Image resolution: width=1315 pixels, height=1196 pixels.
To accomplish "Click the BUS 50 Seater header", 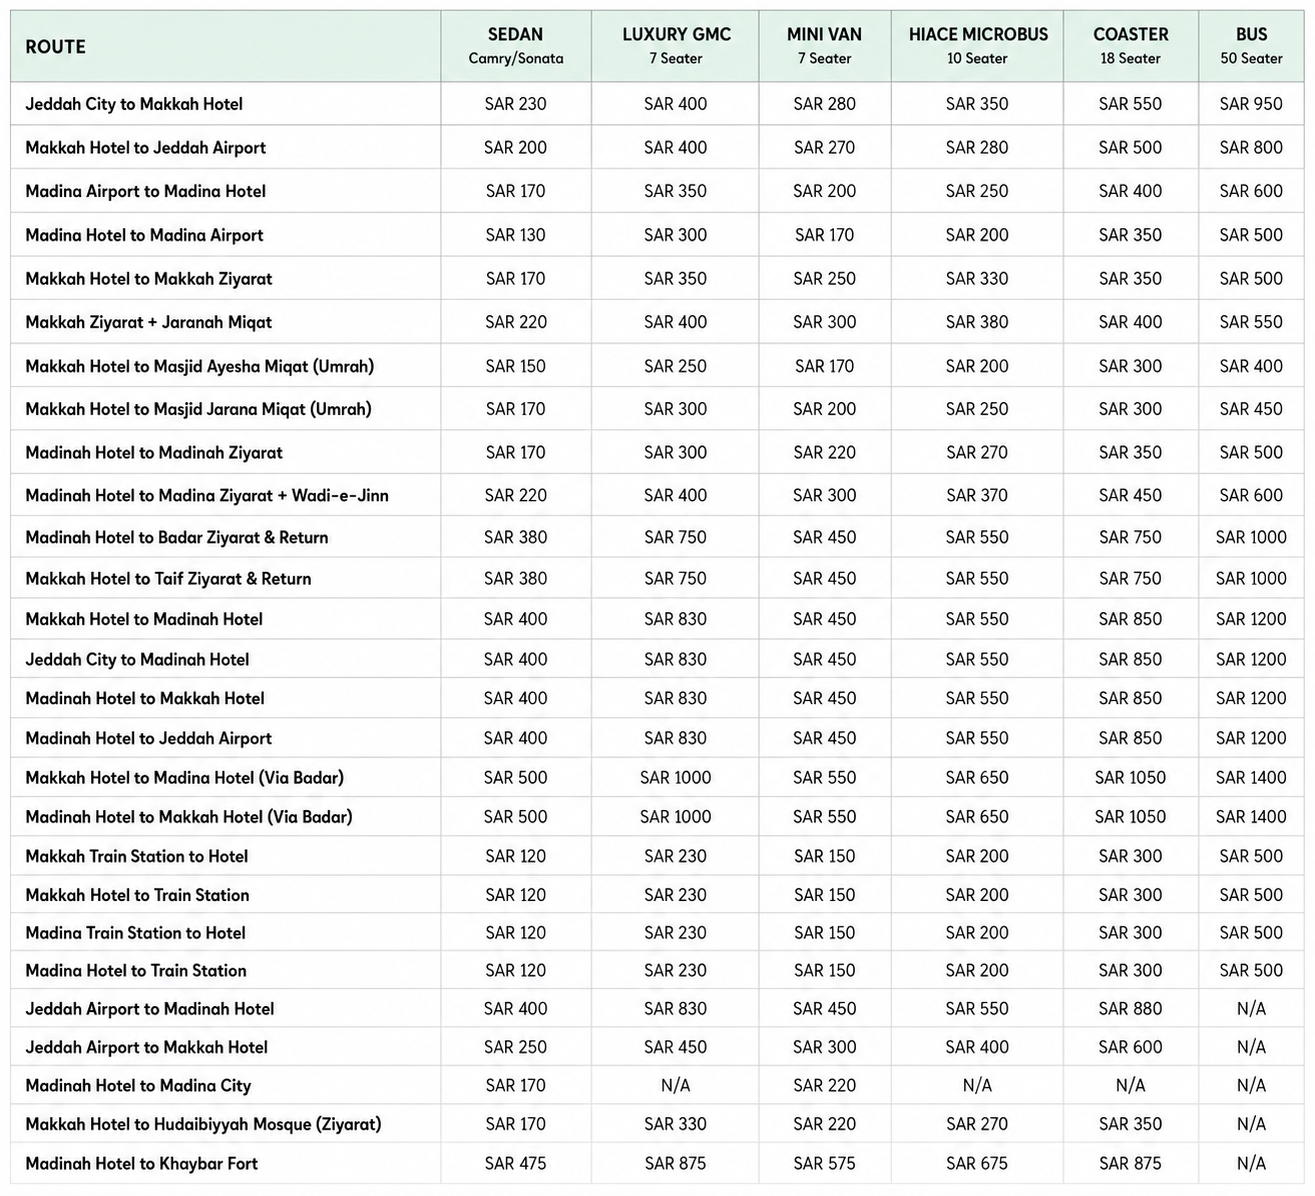I will tap(1251, 46).
